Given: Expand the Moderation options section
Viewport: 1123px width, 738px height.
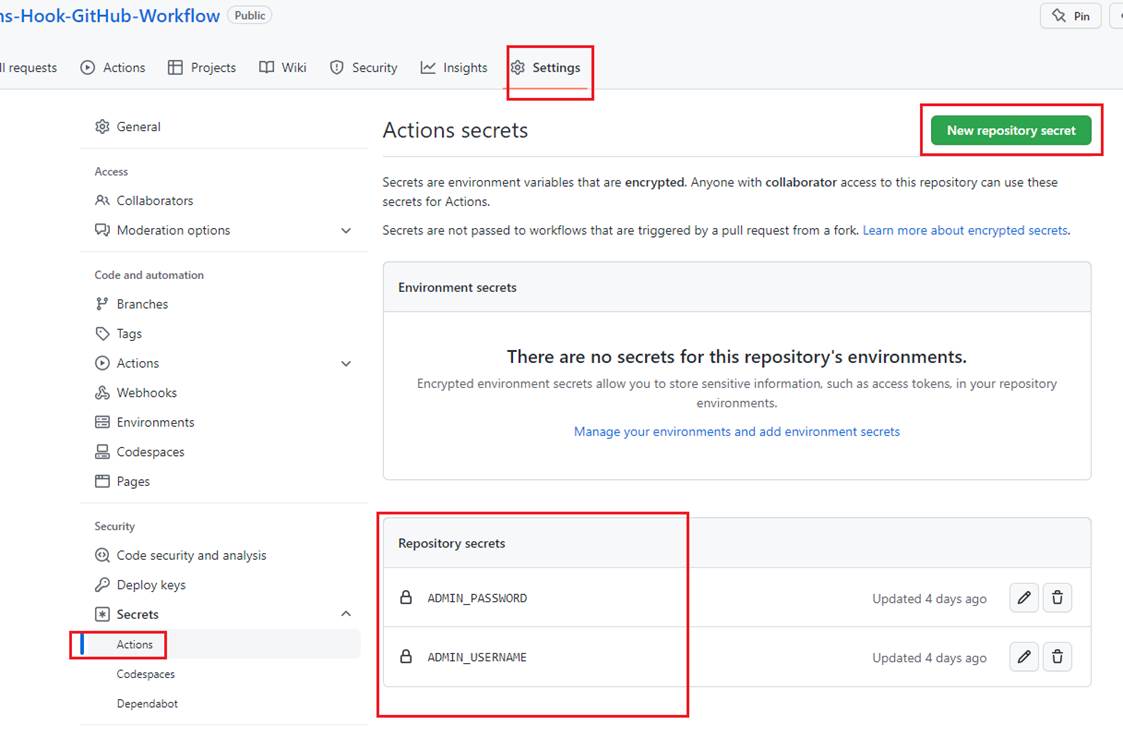Looking at the screenshot, I should (346, 230).
